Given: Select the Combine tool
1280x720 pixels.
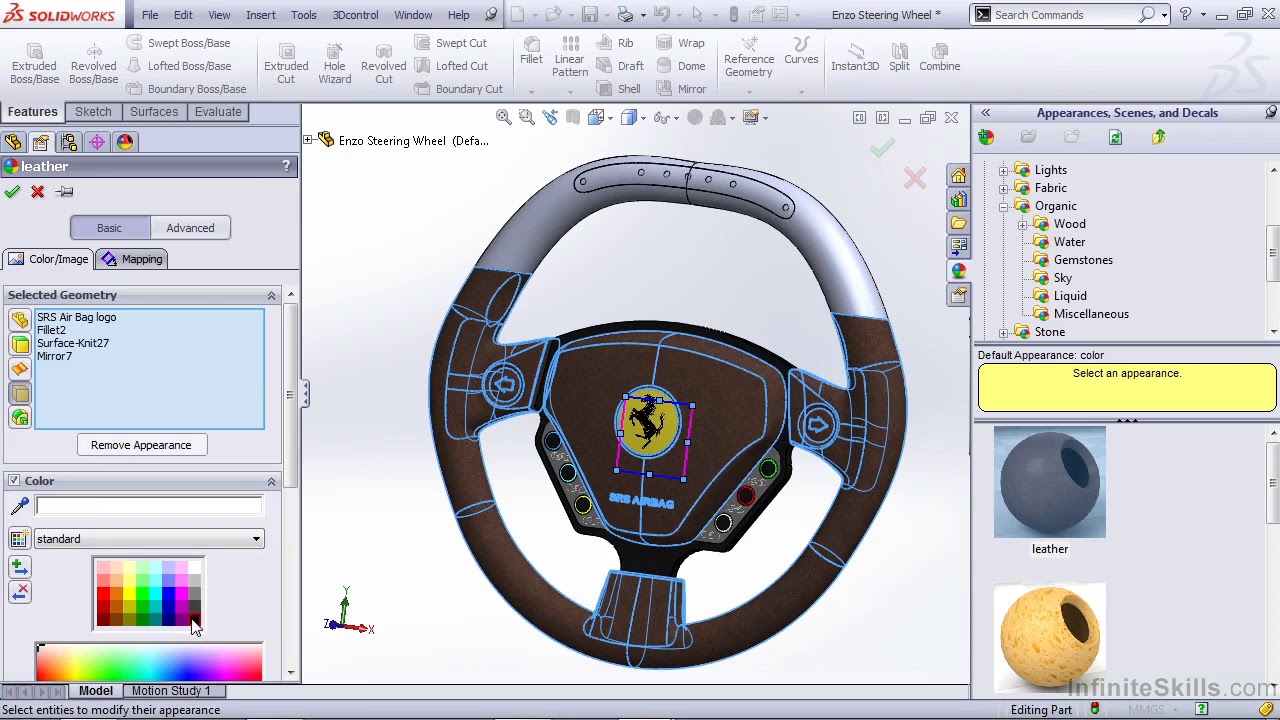Looking at the screenshot, I should tap(939, 57).
